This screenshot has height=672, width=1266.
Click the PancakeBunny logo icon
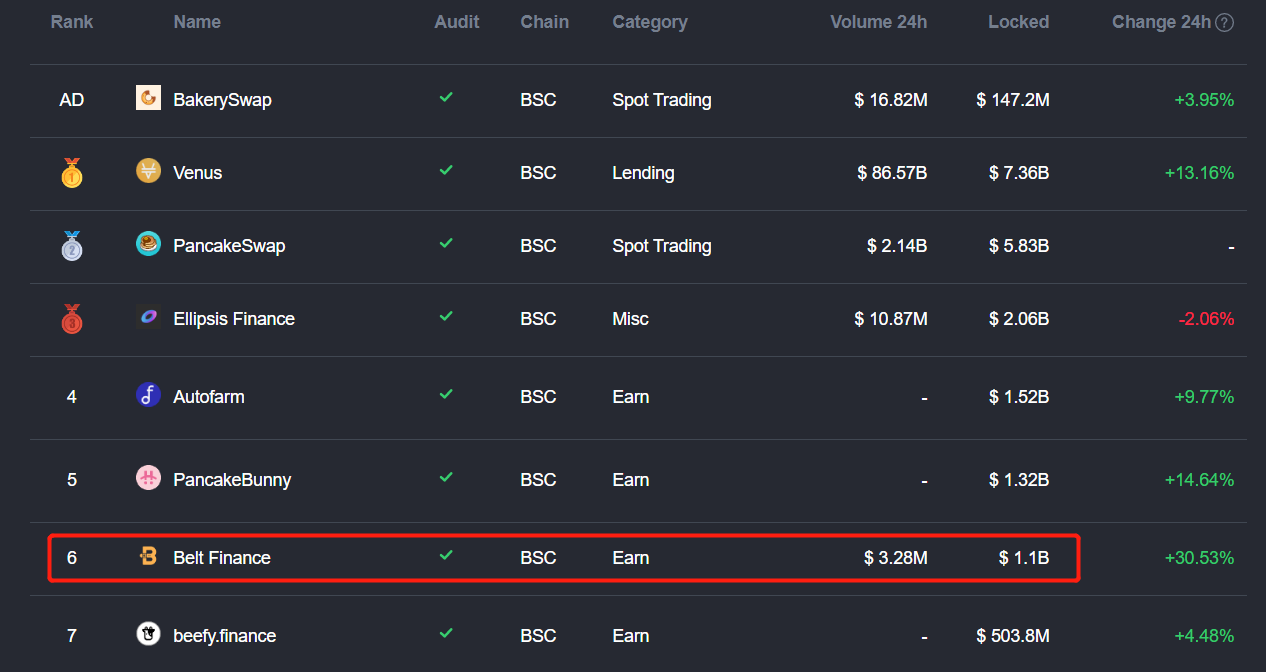[148, 478]
